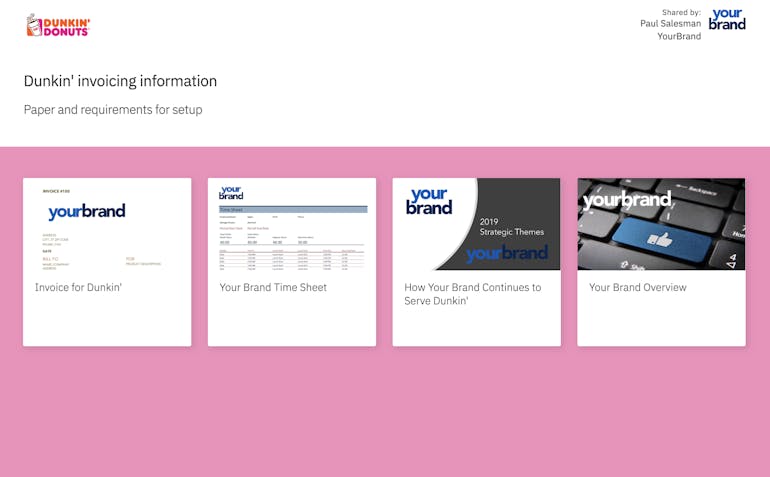Open the 2019 Strategic Themes thumbnail

tap(476, 224)
